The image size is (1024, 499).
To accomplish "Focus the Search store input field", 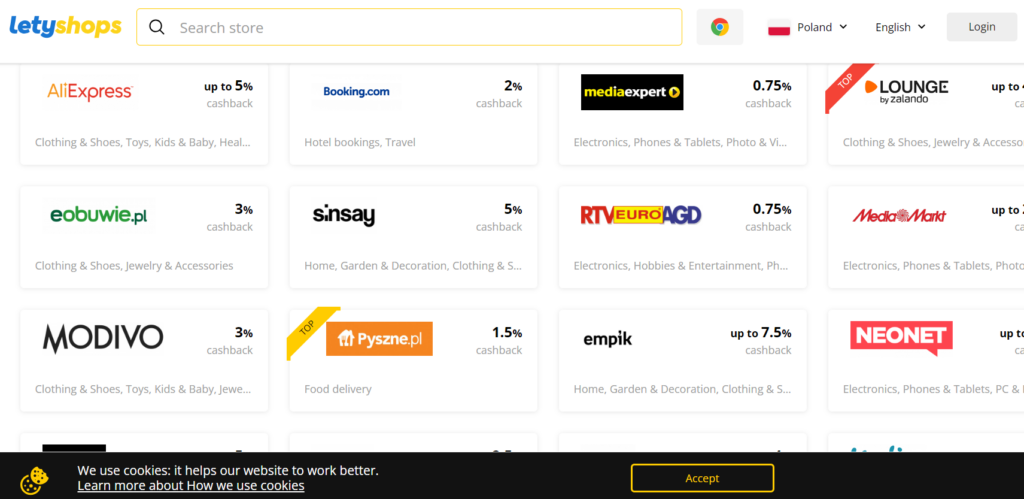I will (409, 27).
